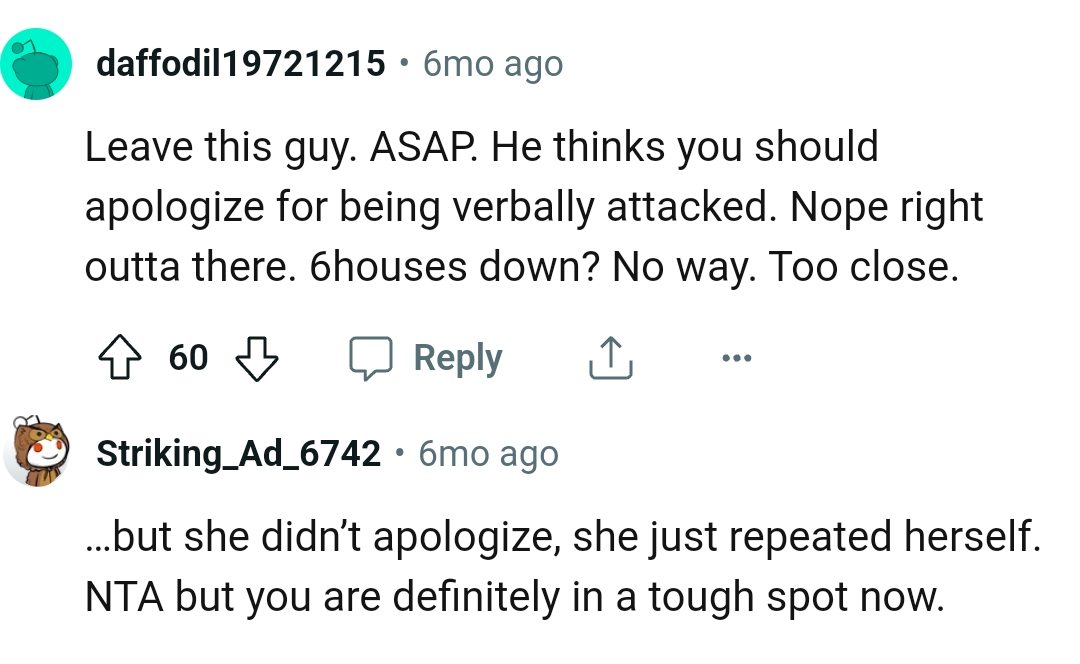
Task: Click Striking_Ad_6742's owl avatar
Action: pos(38,452)
